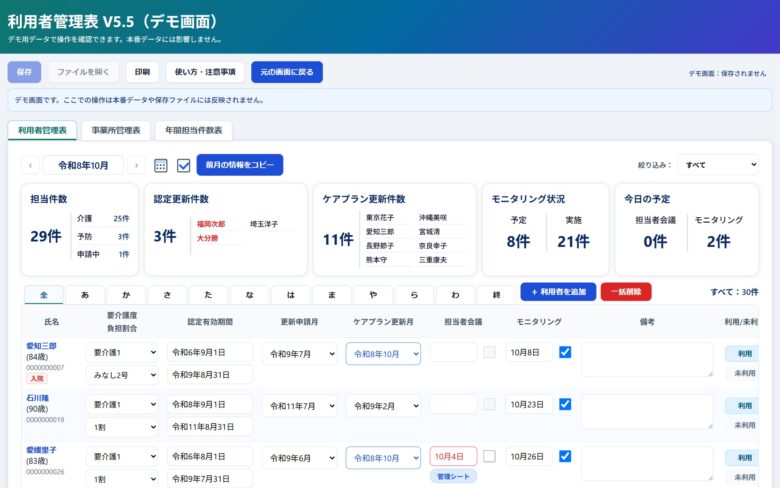This screenshot has height=488, width=780.
Task: Switch to 年間担当件数表 tab
Action: [194, 130]
